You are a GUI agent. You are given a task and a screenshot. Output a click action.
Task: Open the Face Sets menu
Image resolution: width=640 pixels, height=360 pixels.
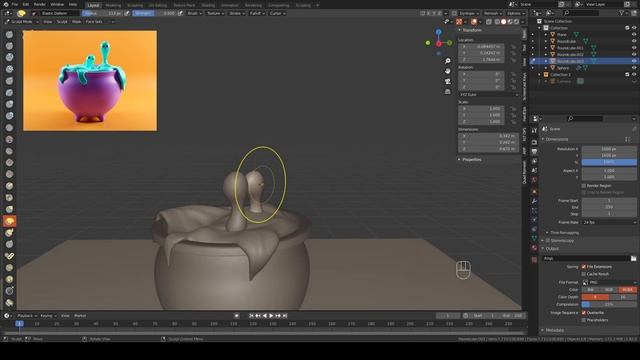(x=94, y=22)
